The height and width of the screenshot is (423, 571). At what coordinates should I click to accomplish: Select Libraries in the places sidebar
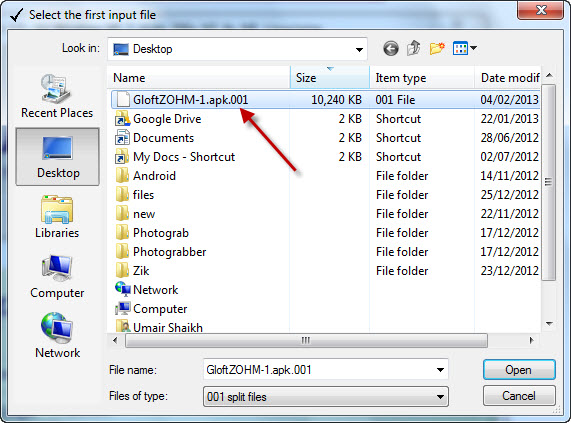click(x=57, y=217)
